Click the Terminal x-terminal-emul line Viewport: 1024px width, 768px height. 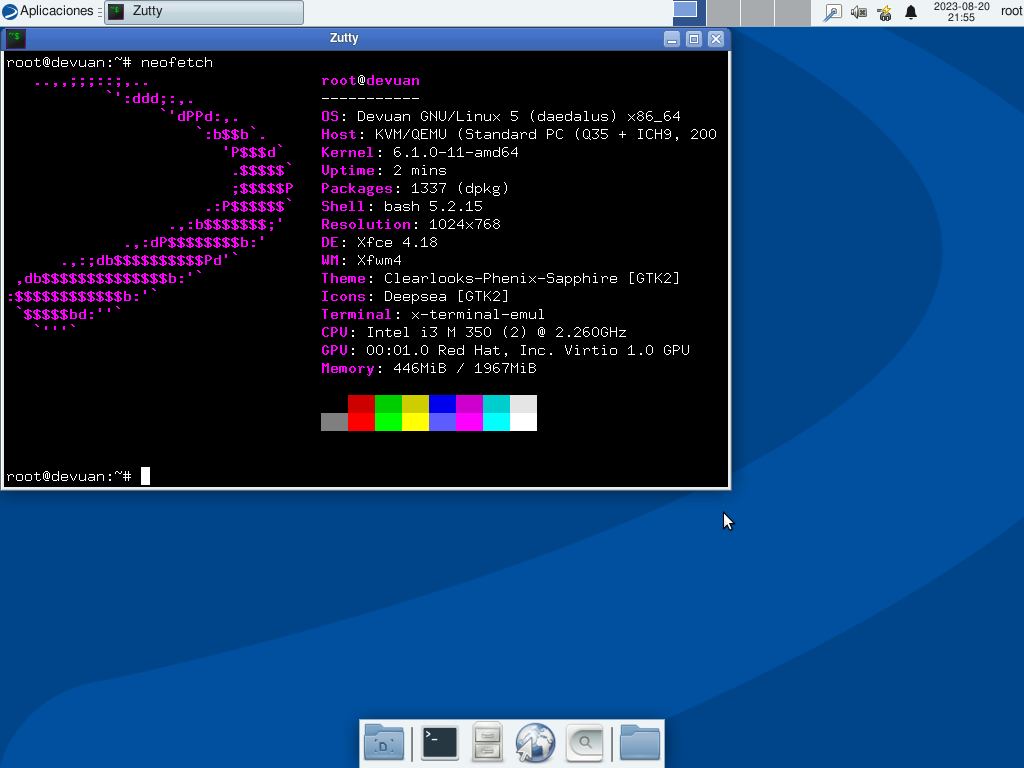click(433, 314)
